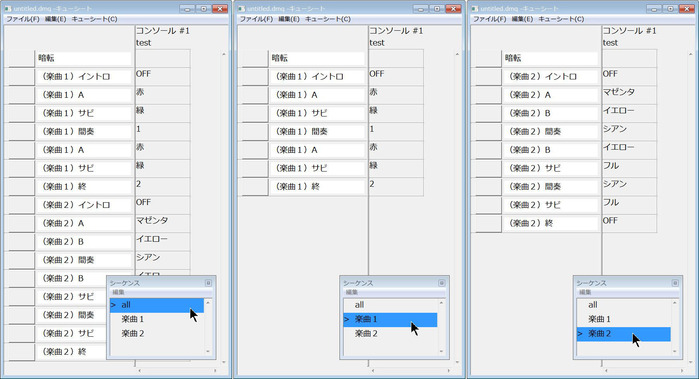699x379 pixels.
Task: Click the シーケンス panel corner icon in left window
Action: tap(208, 283)
